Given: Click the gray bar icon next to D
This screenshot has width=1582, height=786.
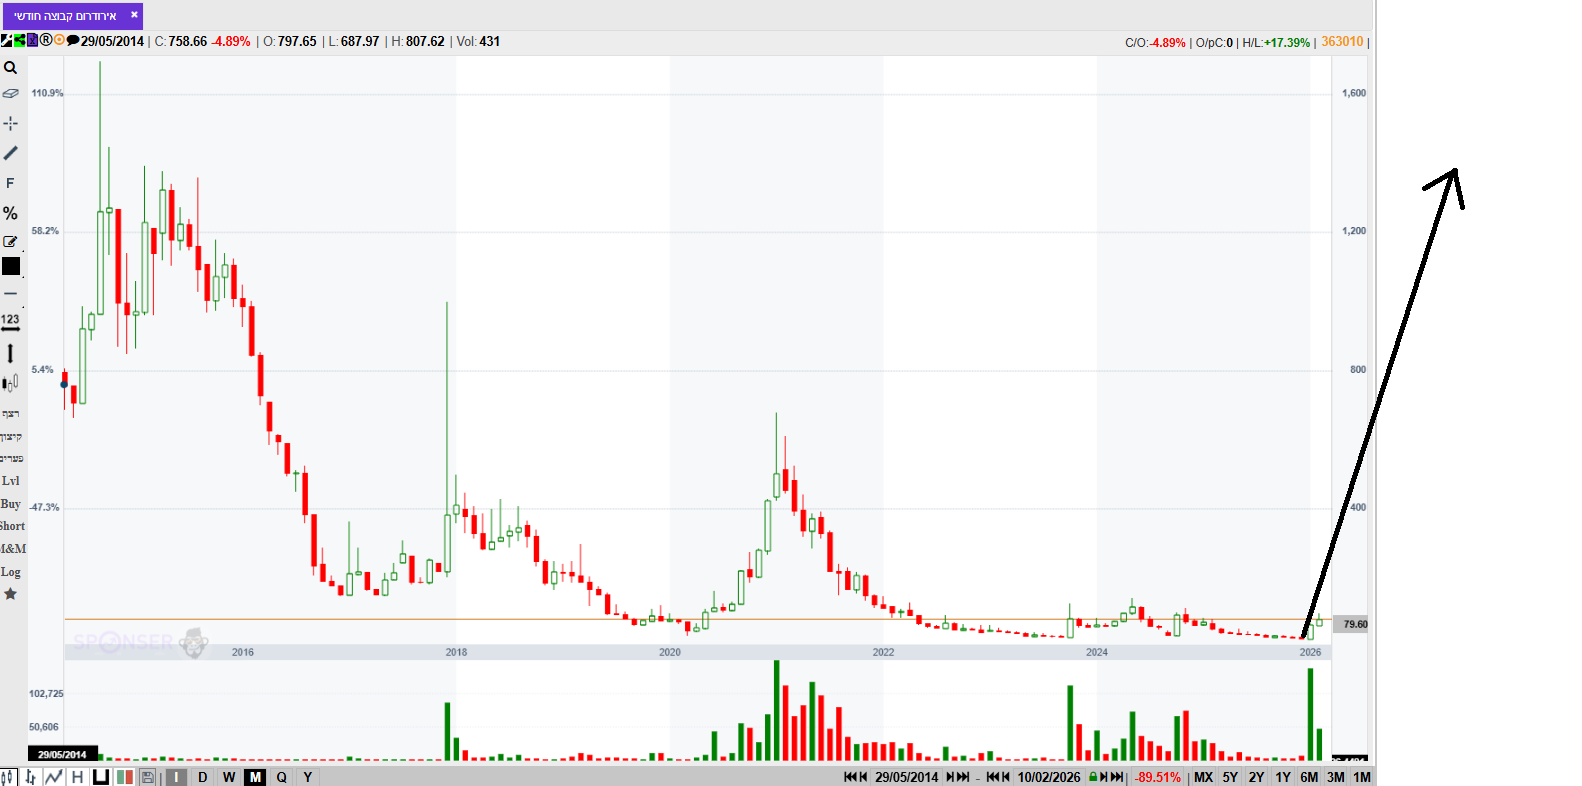Looking at the screenshot, I should click(176, 777).
